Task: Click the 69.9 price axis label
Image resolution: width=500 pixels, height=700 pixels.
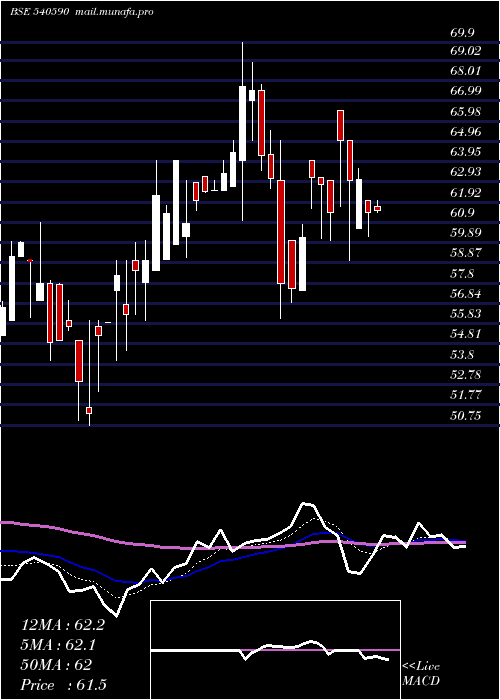Action: 462,33
